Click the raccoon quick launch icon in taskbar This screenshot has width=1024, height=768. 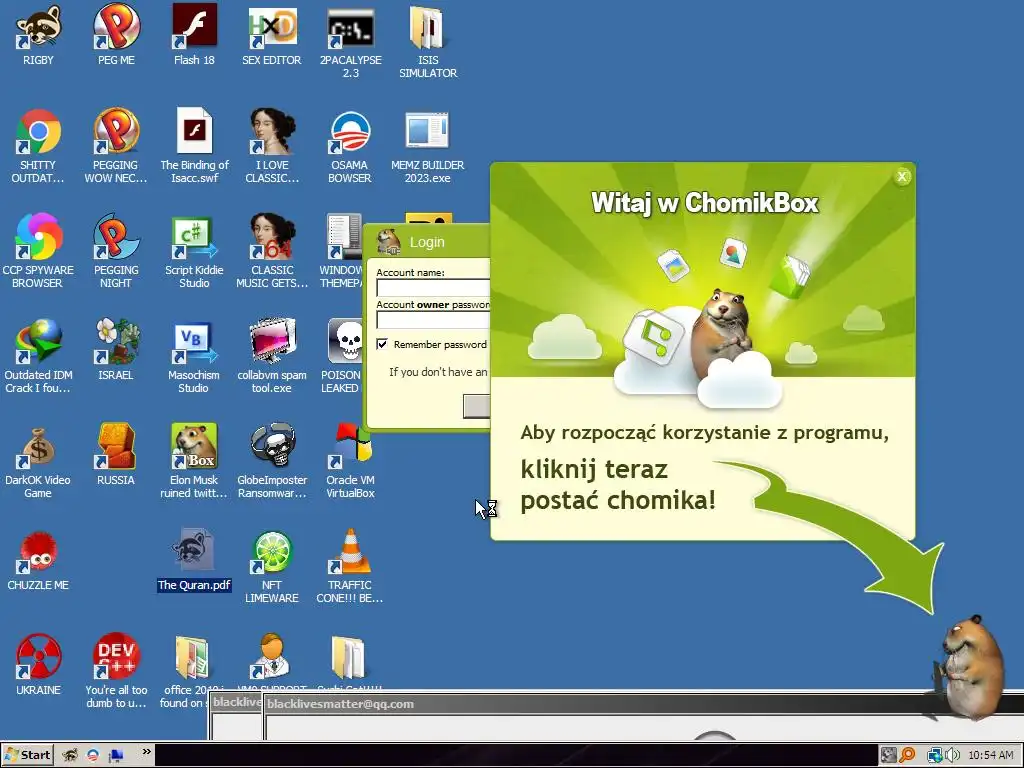70,756
